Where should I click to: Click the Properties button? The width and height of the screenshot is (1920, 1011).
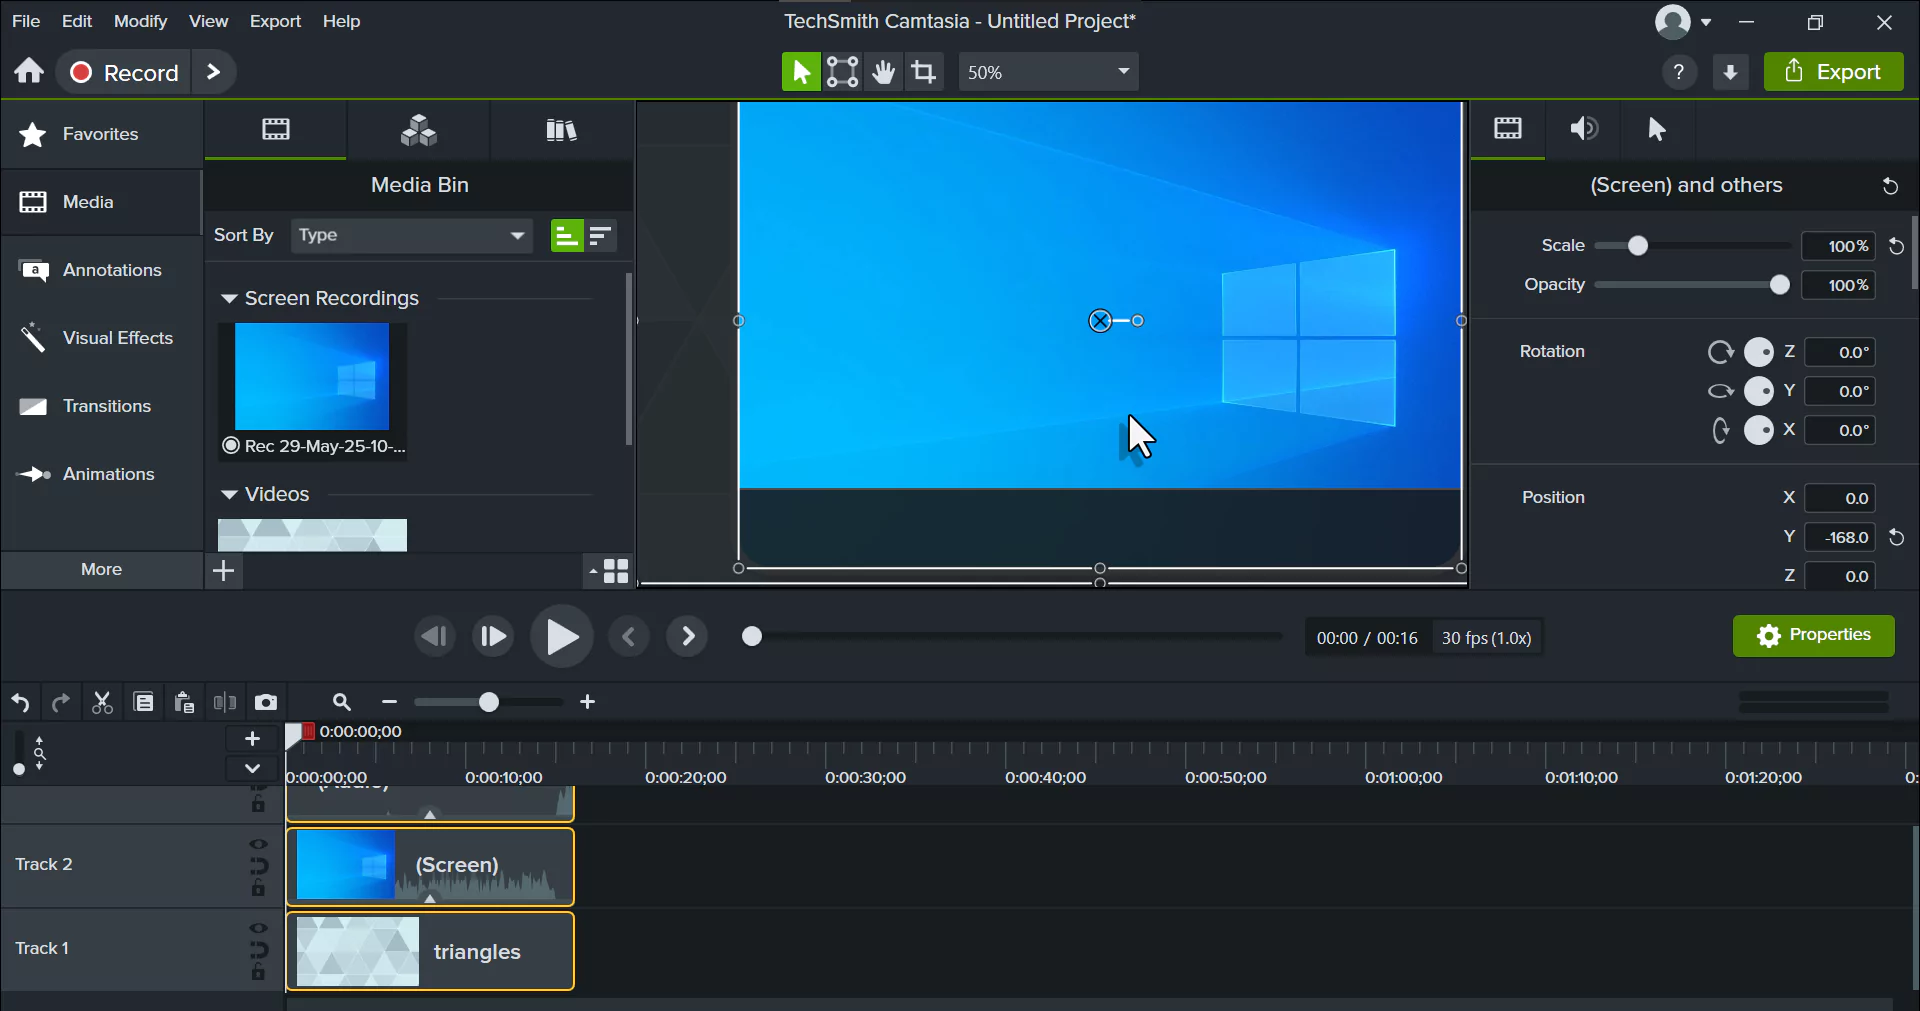click(1813, 636)
